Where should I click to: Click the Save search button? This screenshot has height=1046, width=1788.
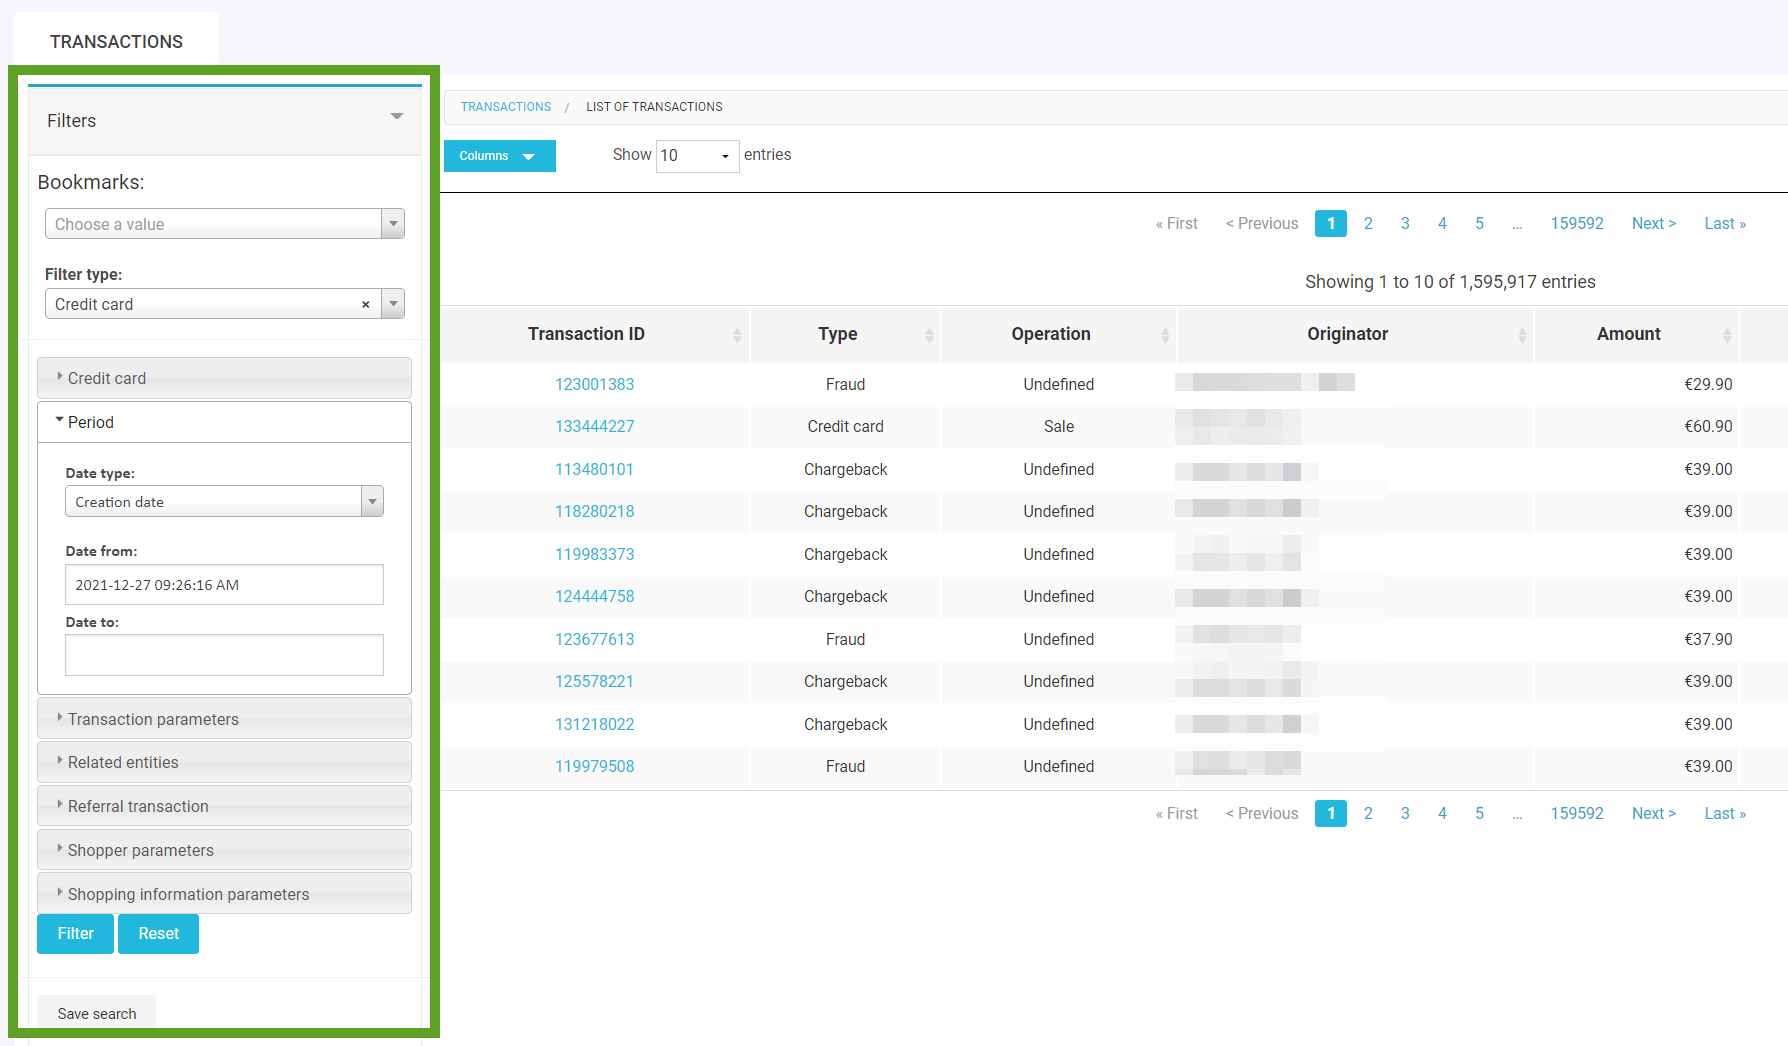pos(96,1013)
